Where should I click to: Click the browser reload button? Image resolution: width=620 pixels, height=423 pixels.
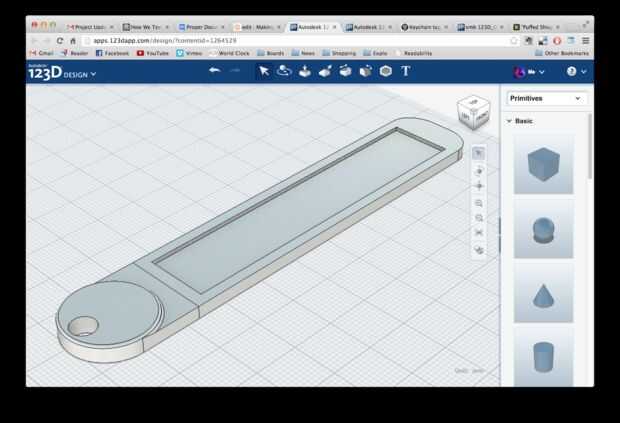(60, 40)
